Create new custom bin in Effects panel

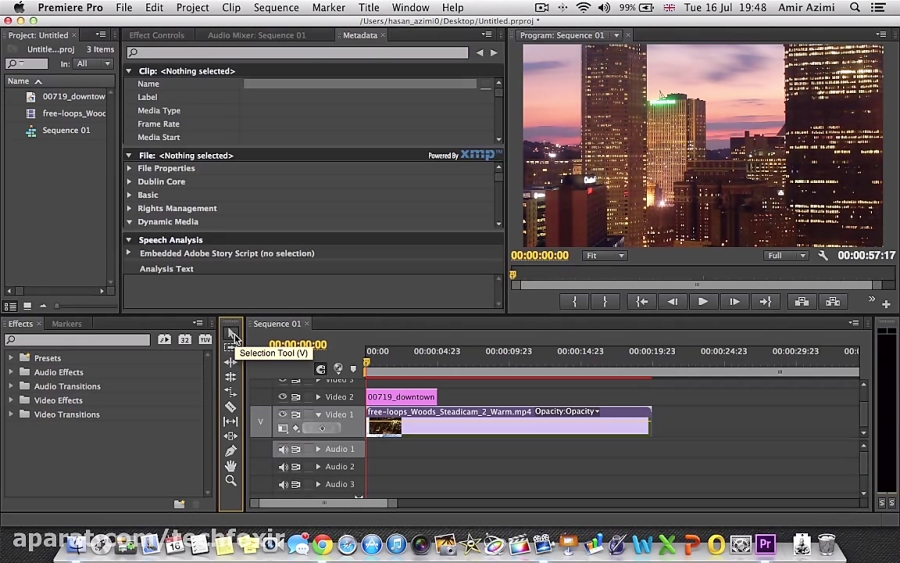point(179,504)
